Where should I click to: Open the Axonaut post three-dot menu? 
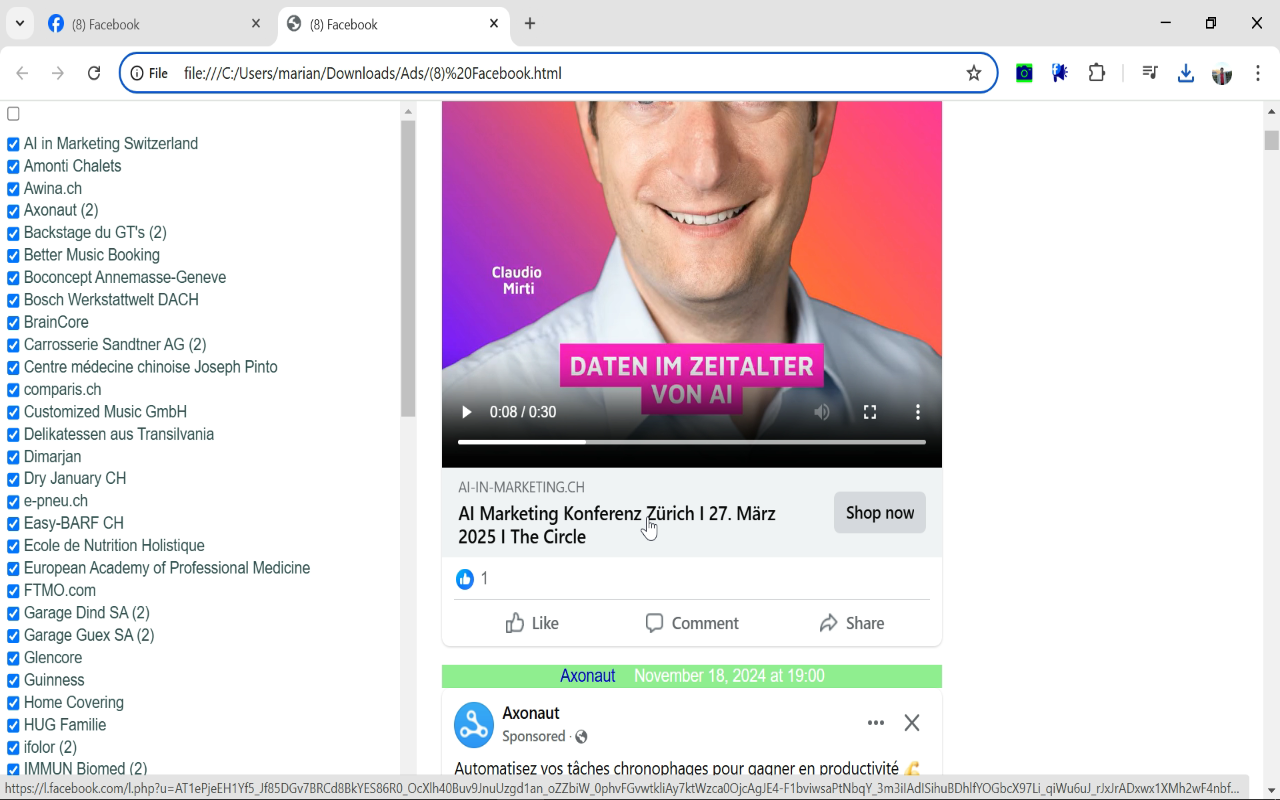[876, 723]
